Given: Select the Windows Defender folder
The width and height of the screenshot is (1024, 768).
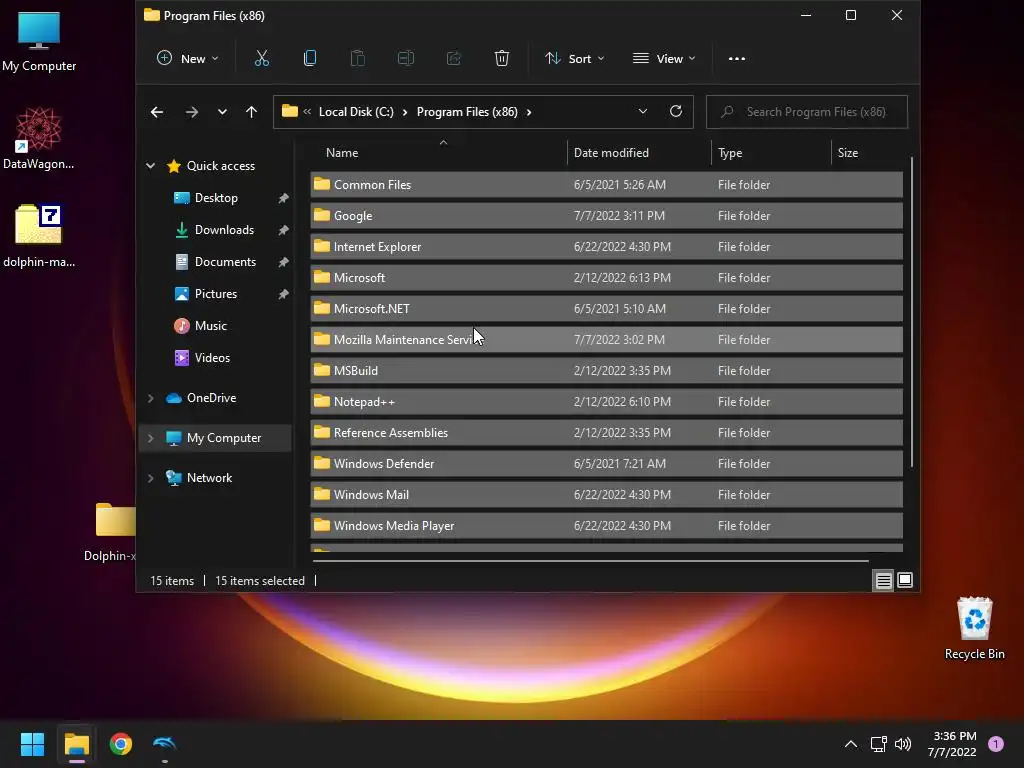Looking at the screenshot, I should tap(606, 464).
